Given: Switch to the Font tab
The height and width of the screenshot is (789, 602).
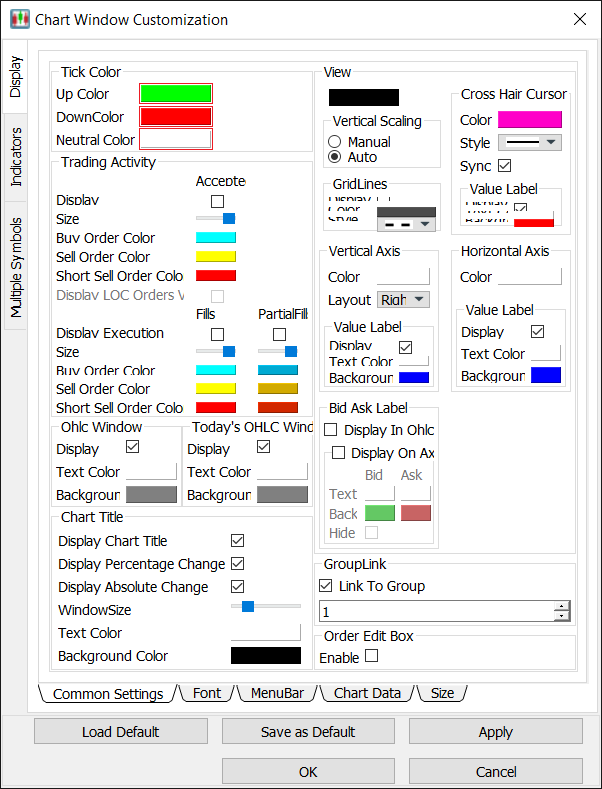Looking at the screenshot, I should tap(207, 693).
